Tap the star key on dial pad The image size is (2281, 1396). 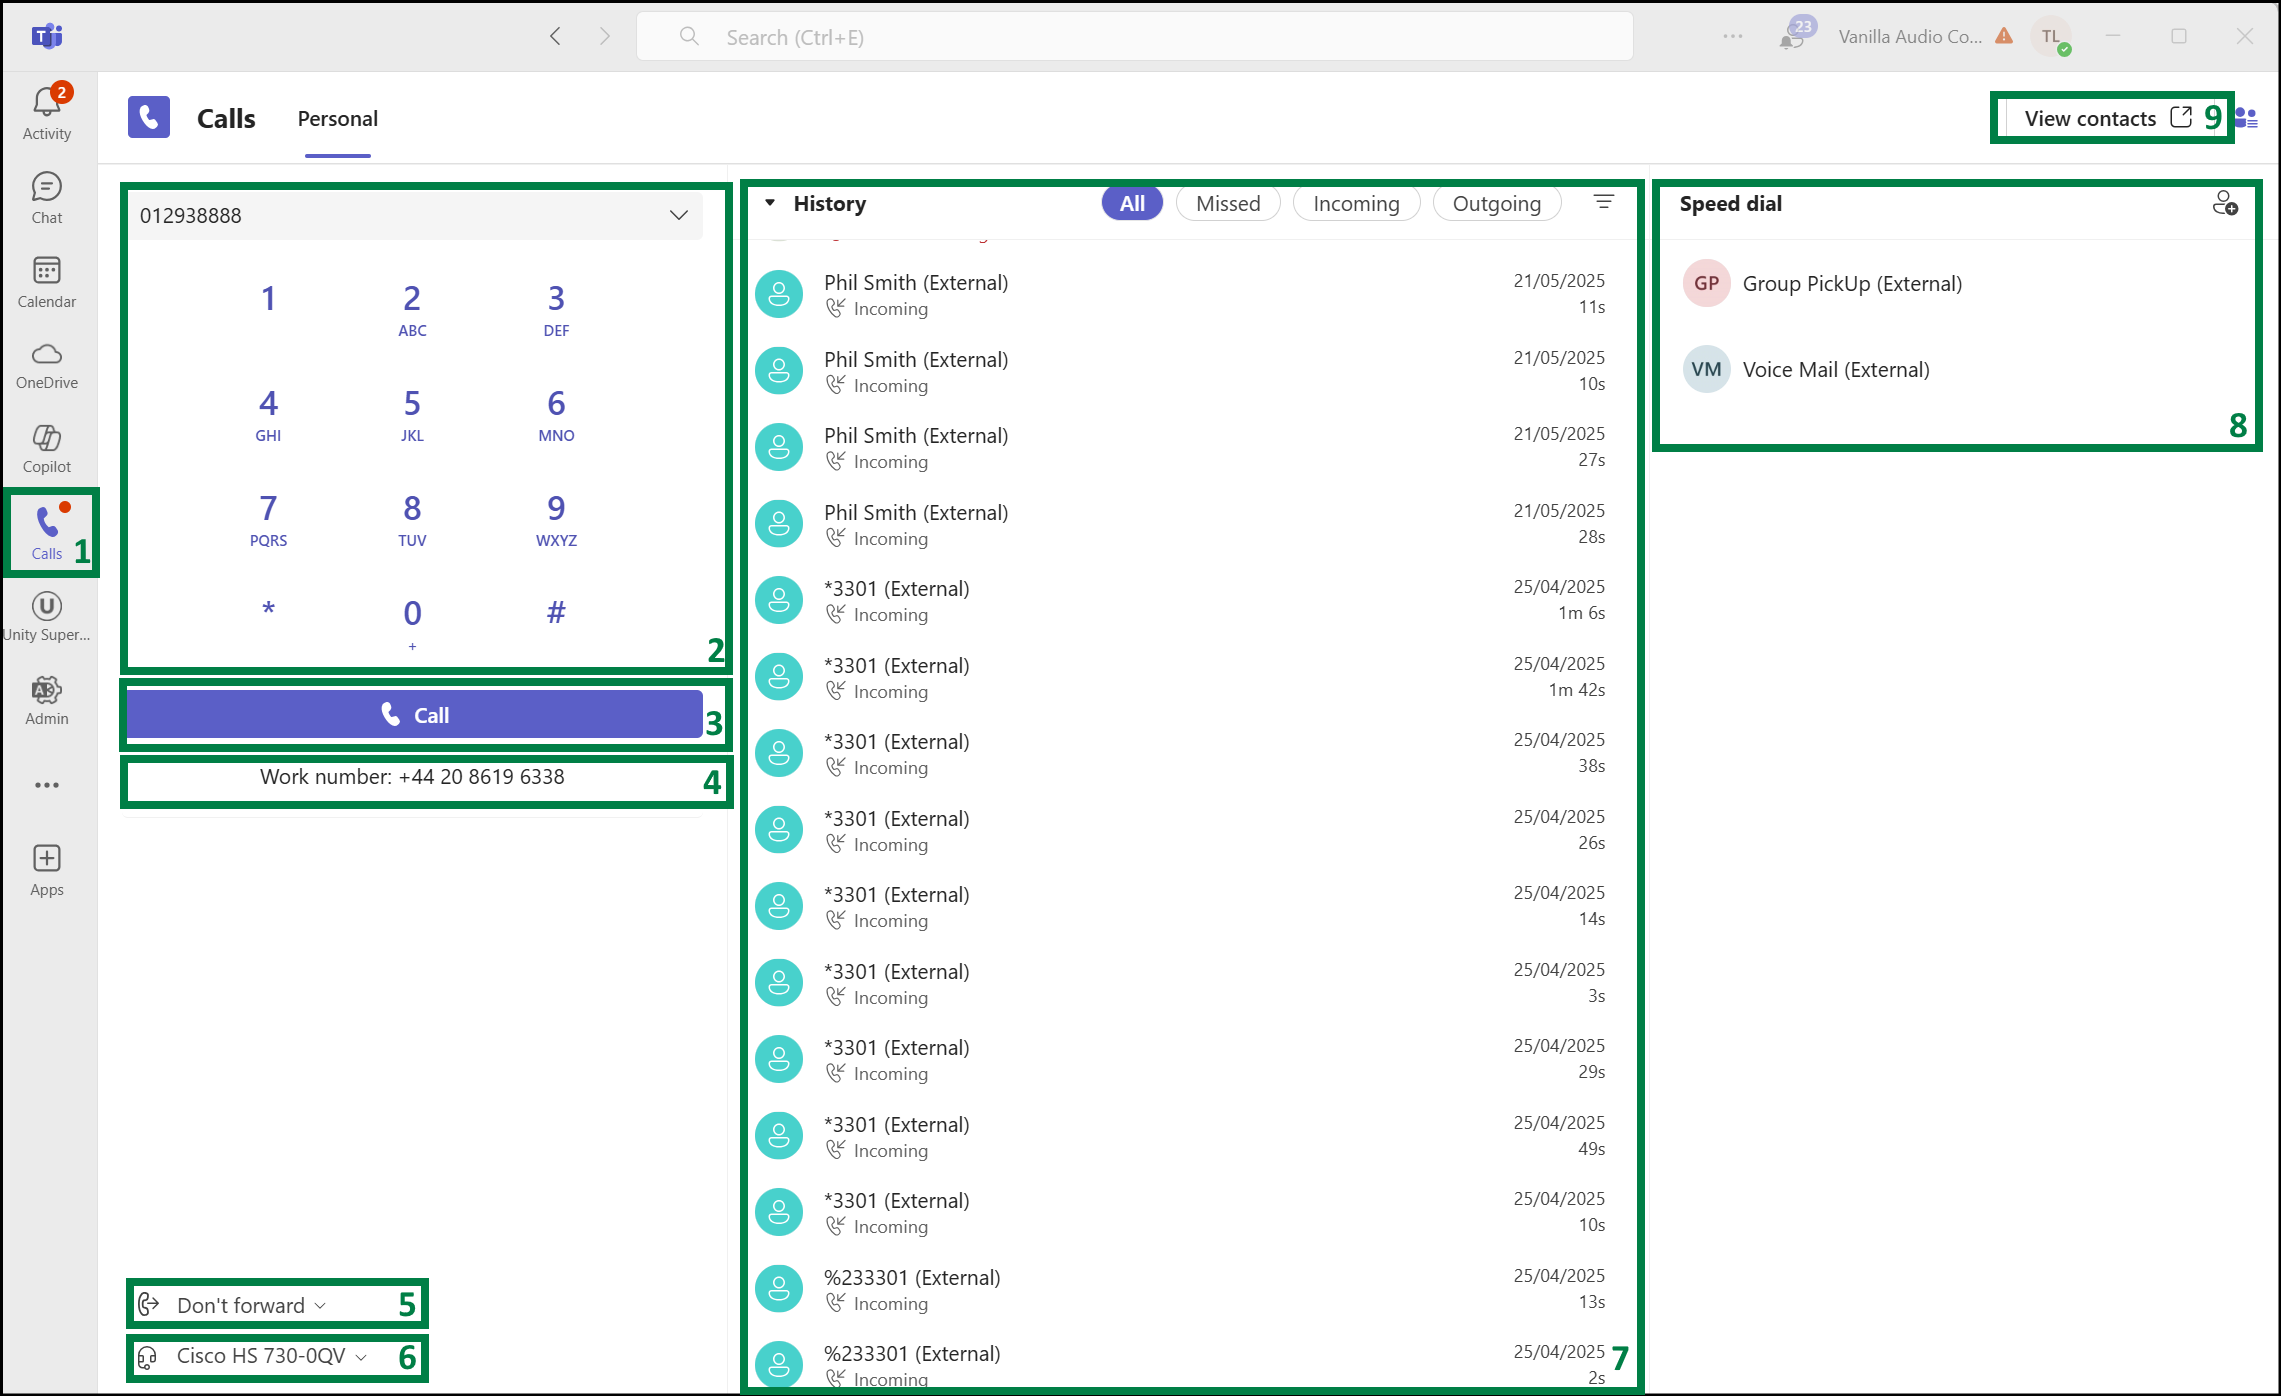click(268, 610)
